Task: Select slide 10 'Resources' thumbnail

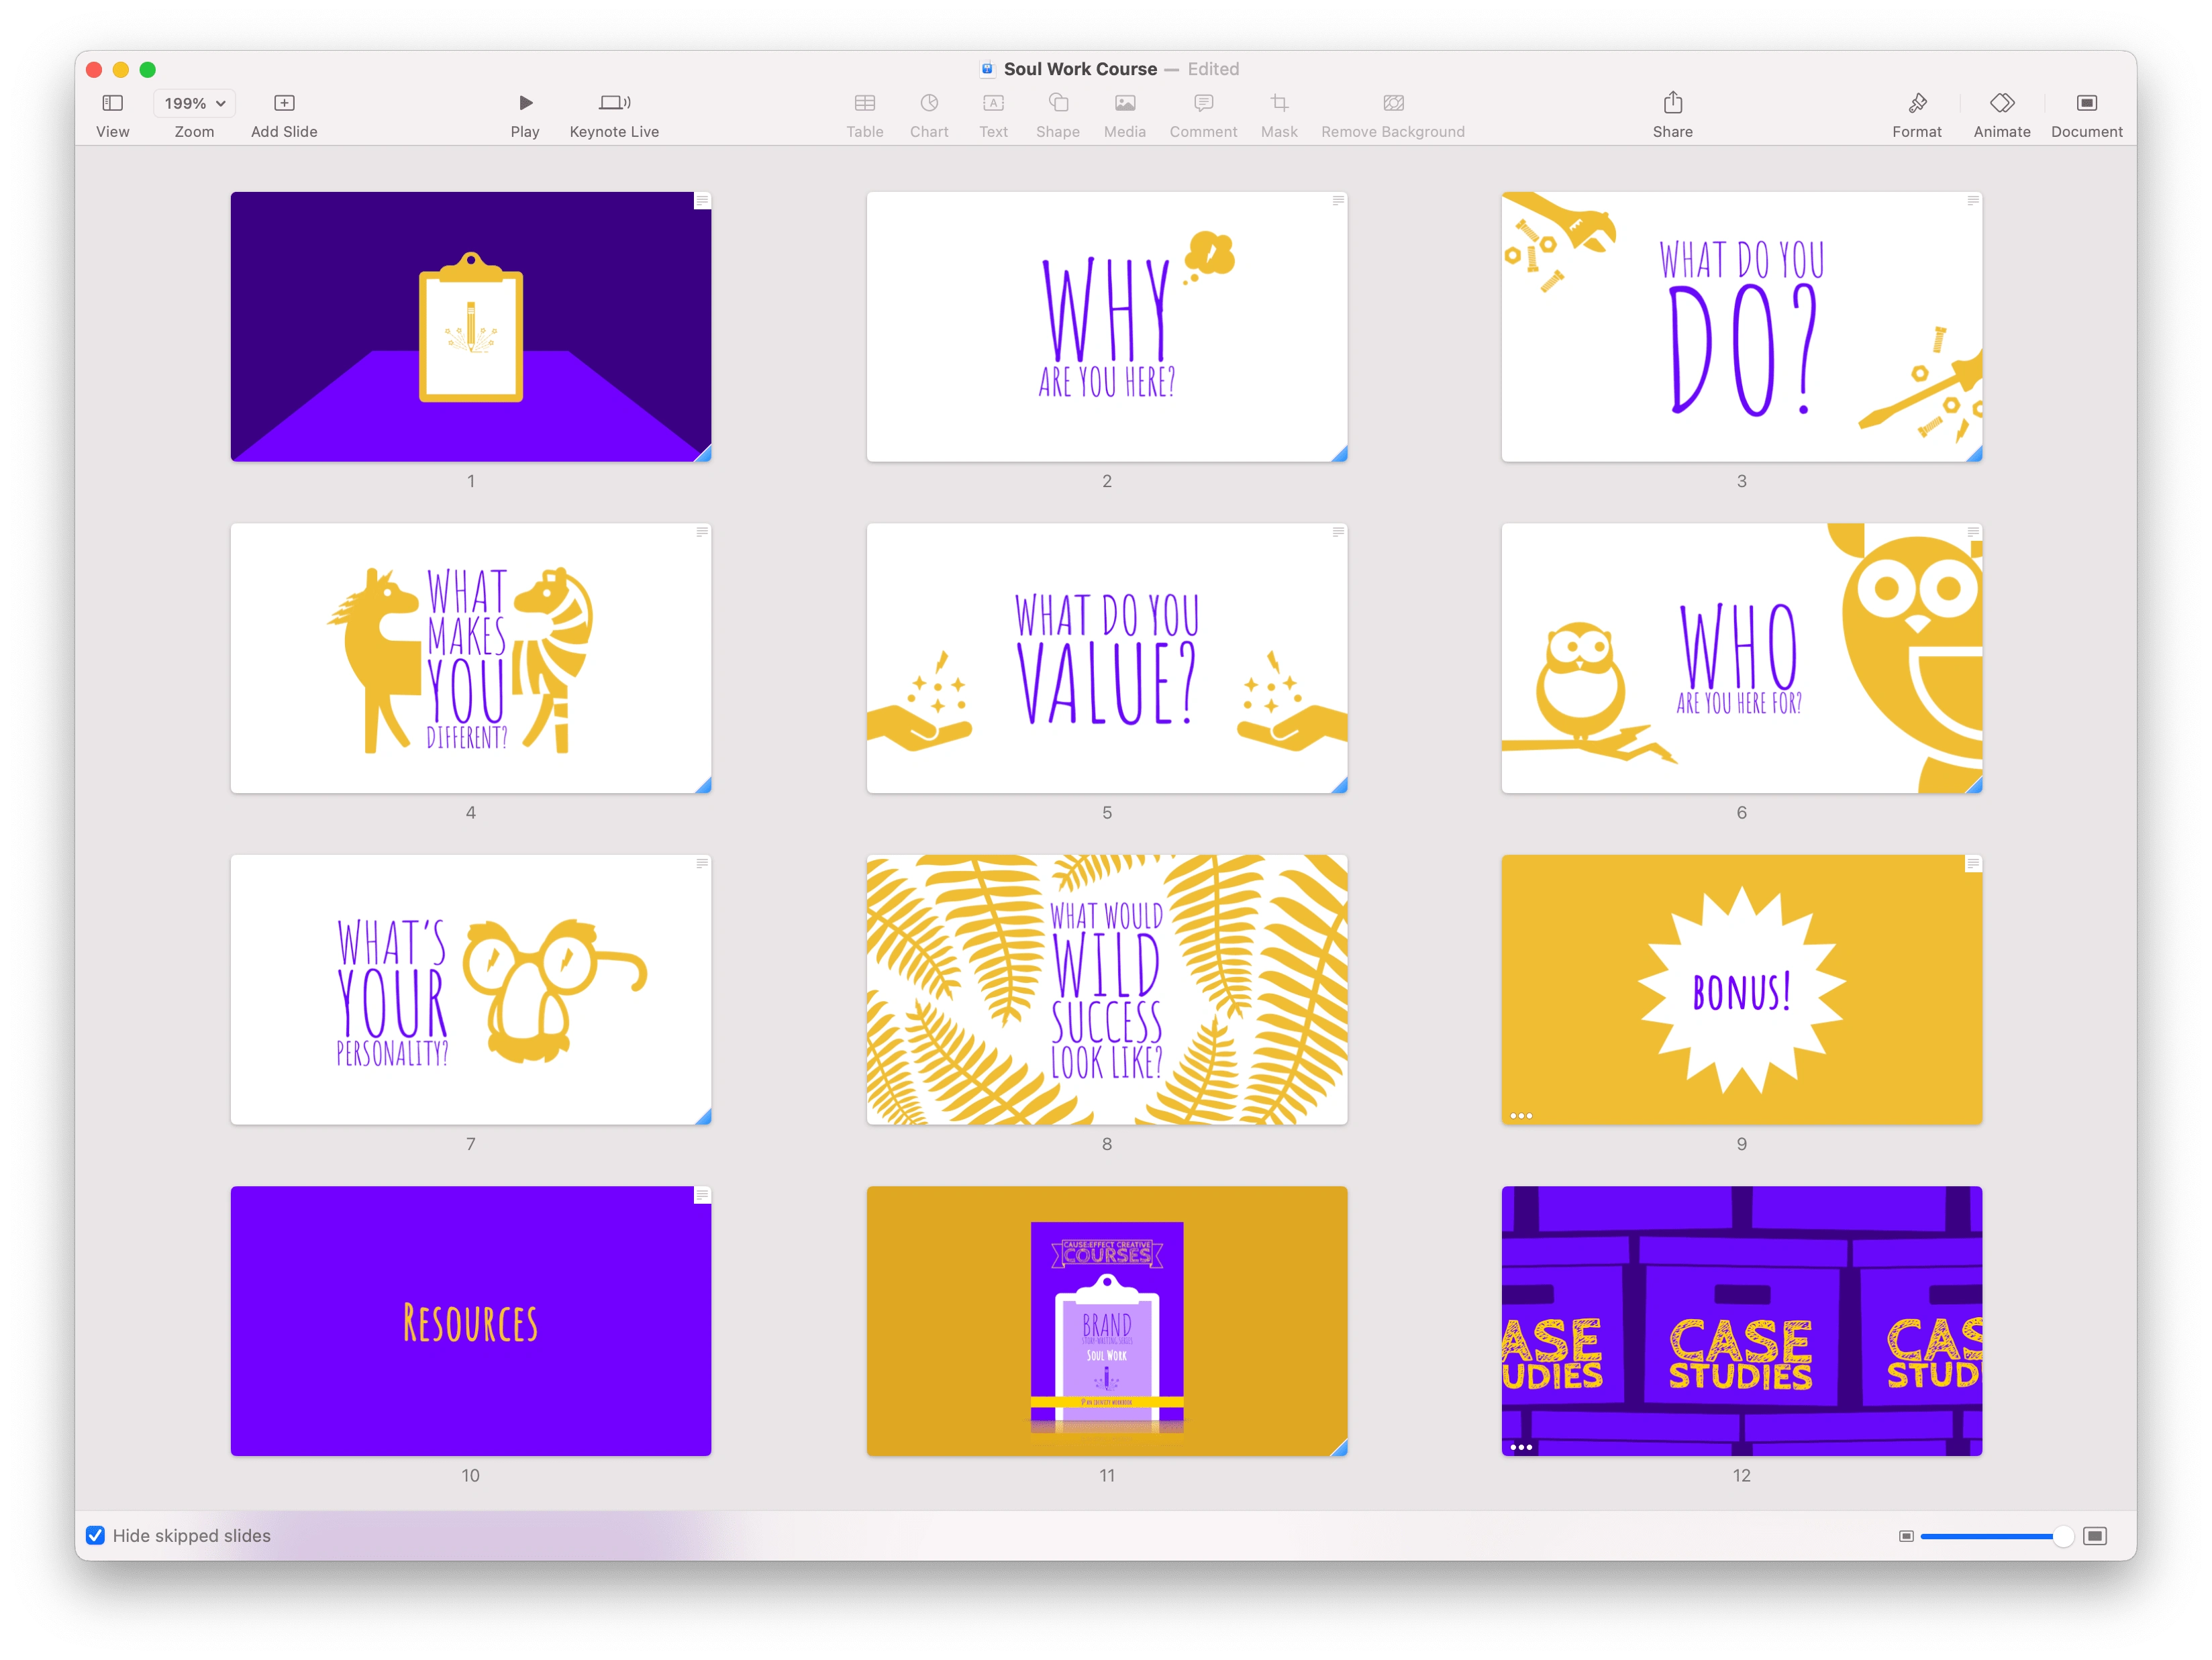Action: [x=471, y=1321]
